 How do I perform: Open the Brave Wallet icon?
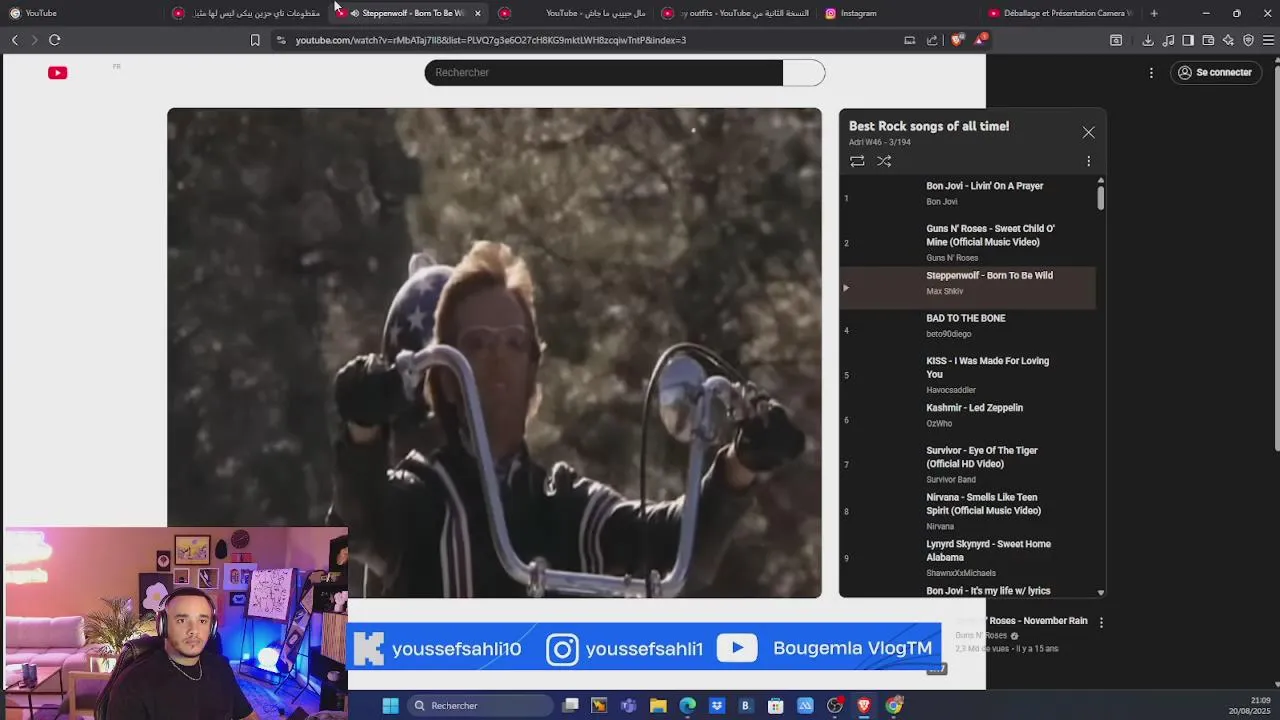point(1208,40)
